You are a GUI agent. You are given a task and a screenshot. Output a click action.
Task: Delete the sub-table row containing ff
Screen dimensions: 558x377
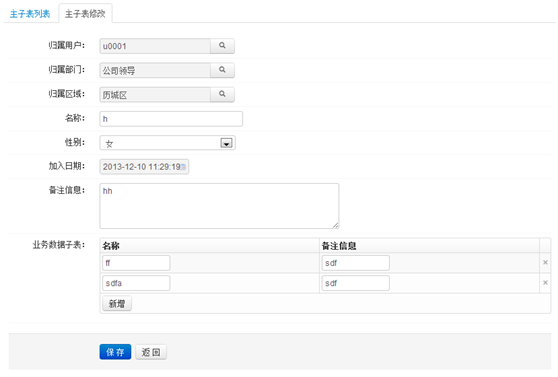pos(545,262)
